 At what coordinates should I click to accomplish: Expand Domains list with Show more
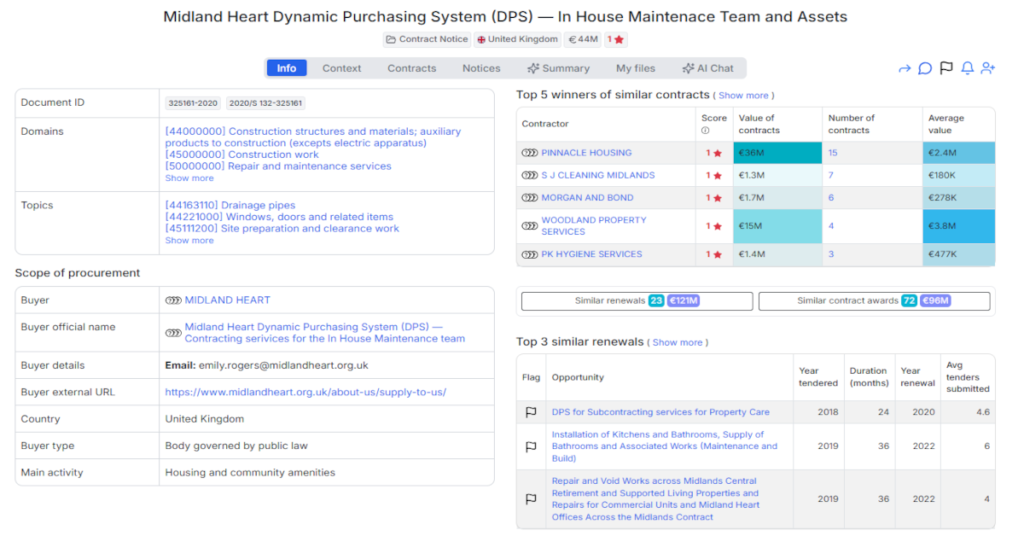(189, 178)
